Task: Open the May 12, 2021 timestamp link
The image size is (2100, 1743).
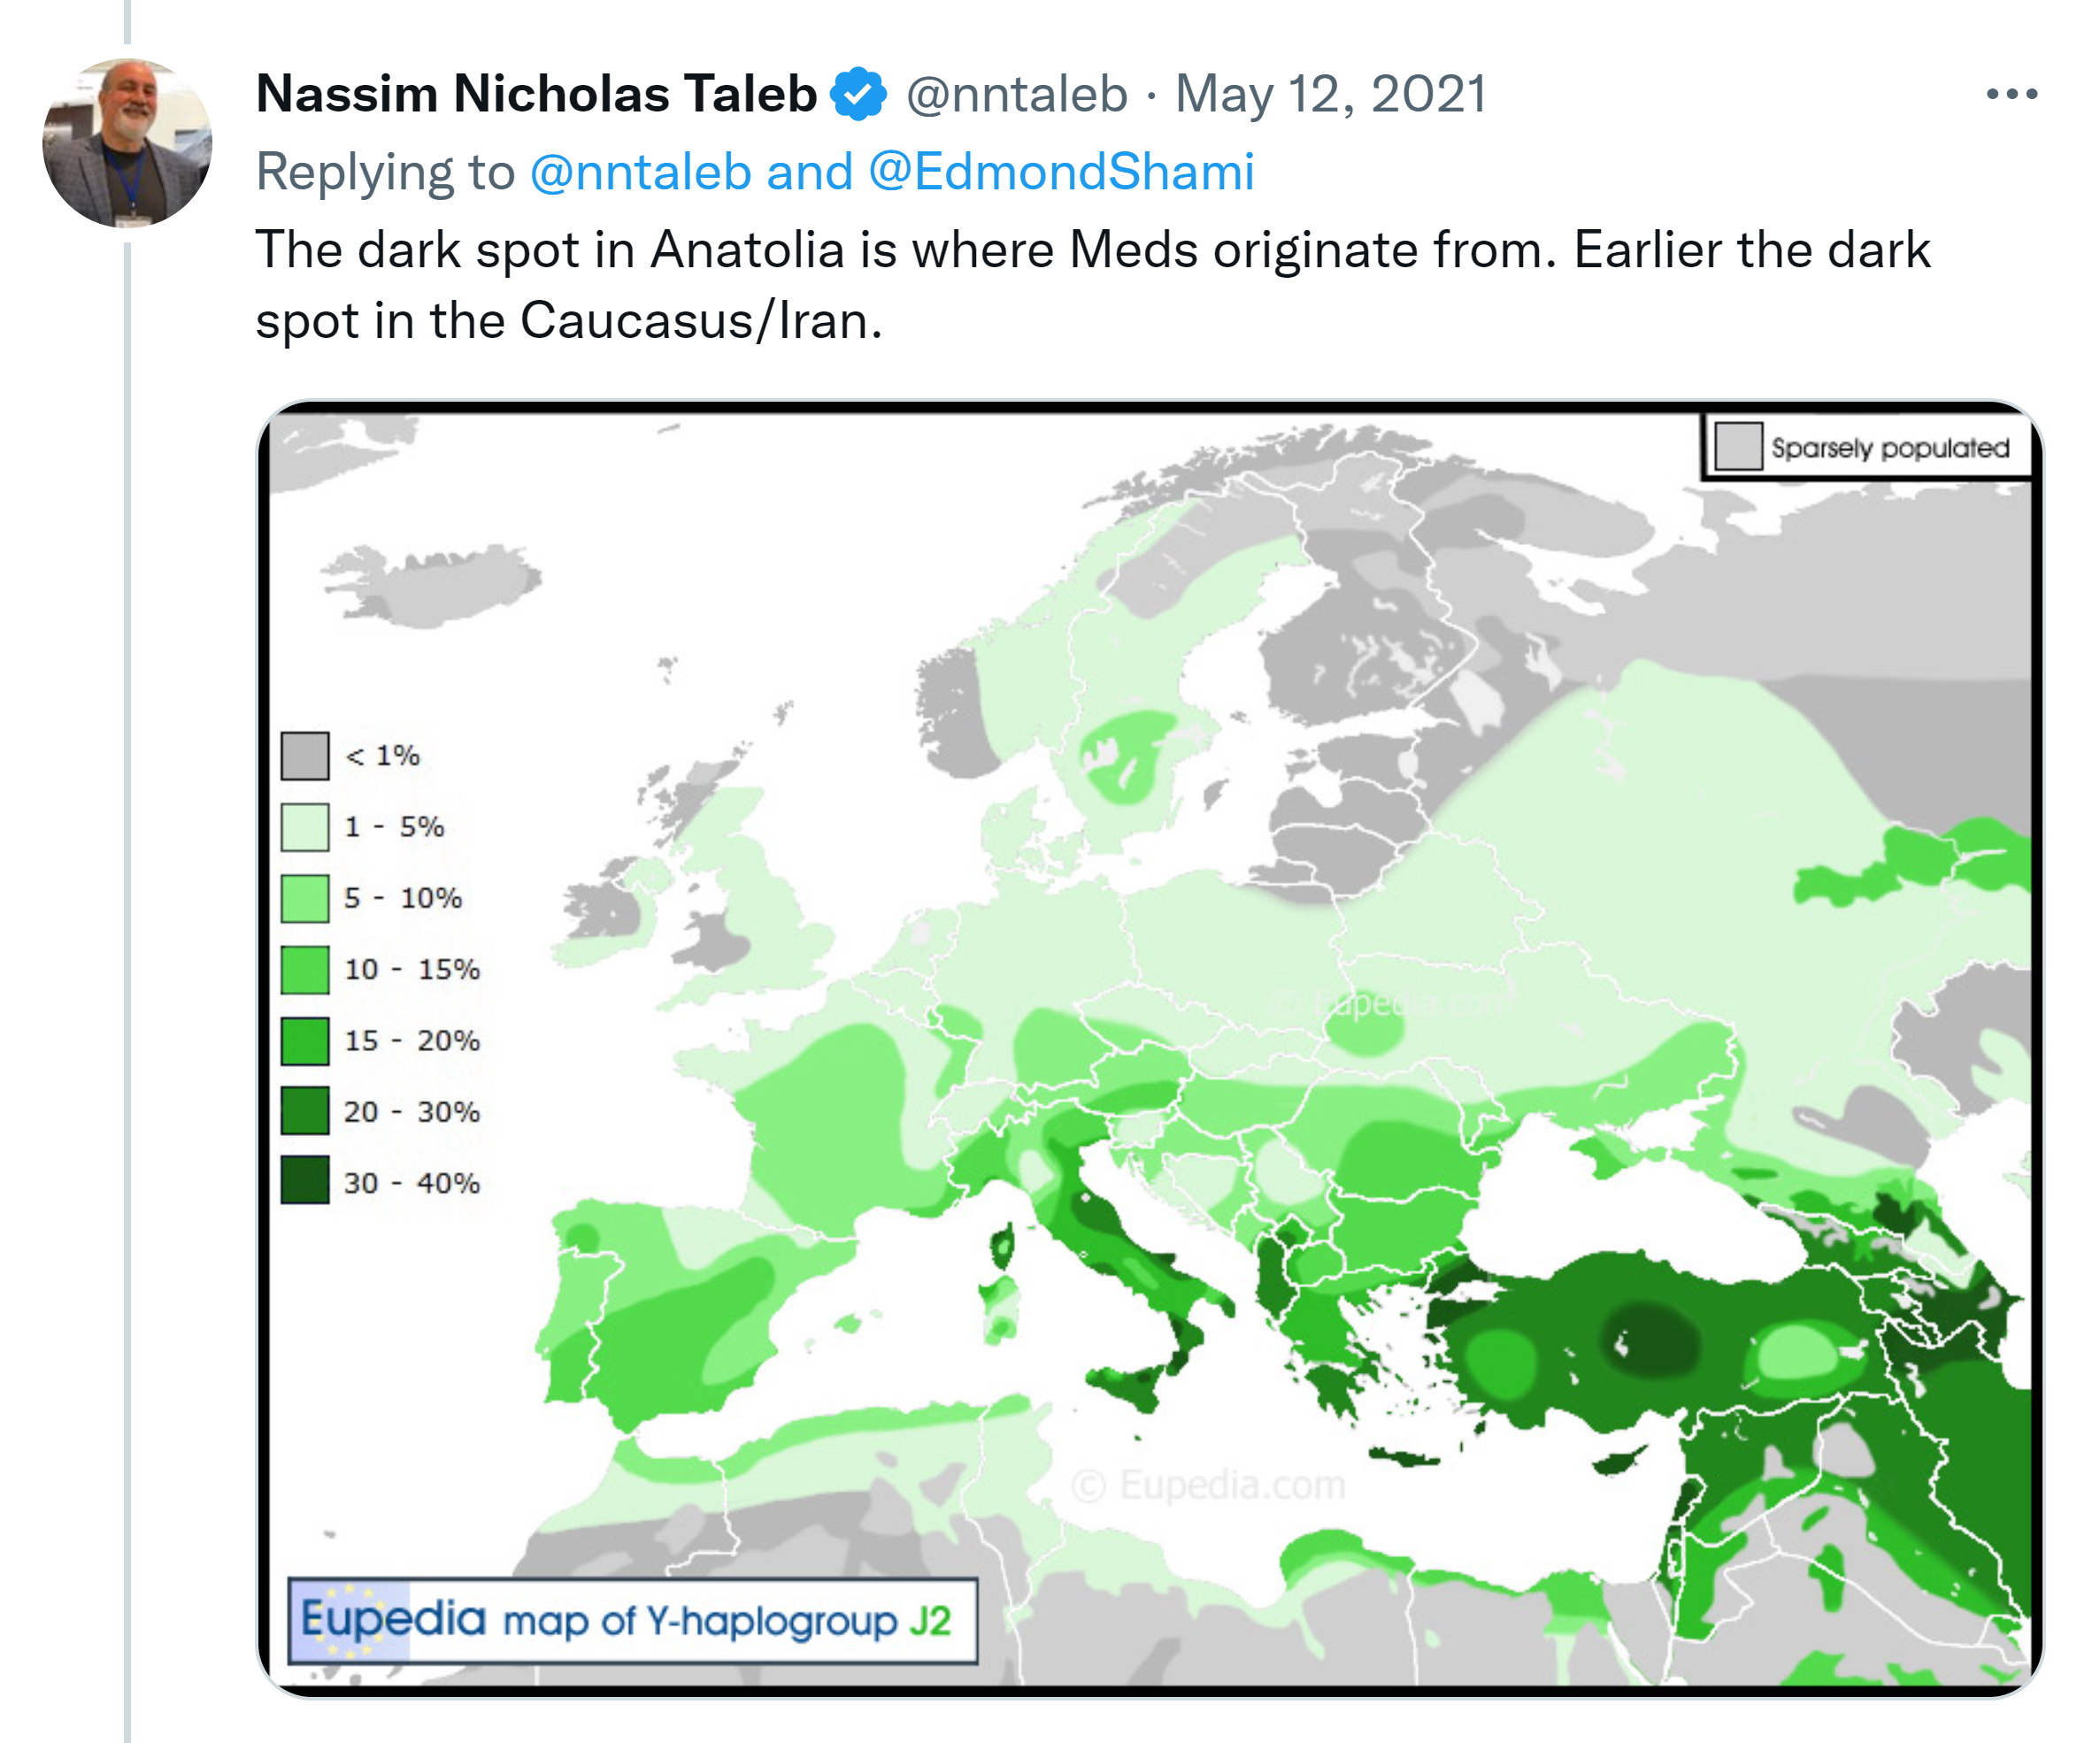Action: click(1331, 94)
